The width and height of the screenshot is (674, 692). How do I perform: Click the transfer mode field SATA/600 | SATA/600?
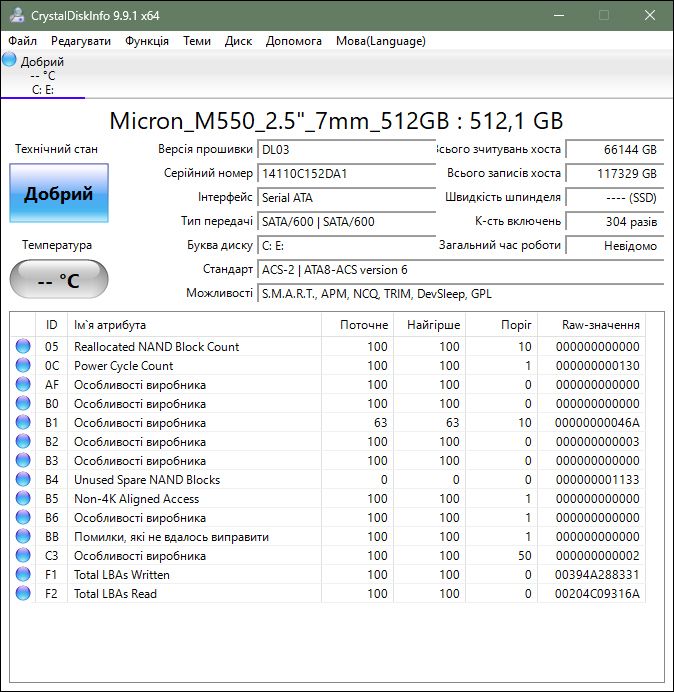pos(346,221)
